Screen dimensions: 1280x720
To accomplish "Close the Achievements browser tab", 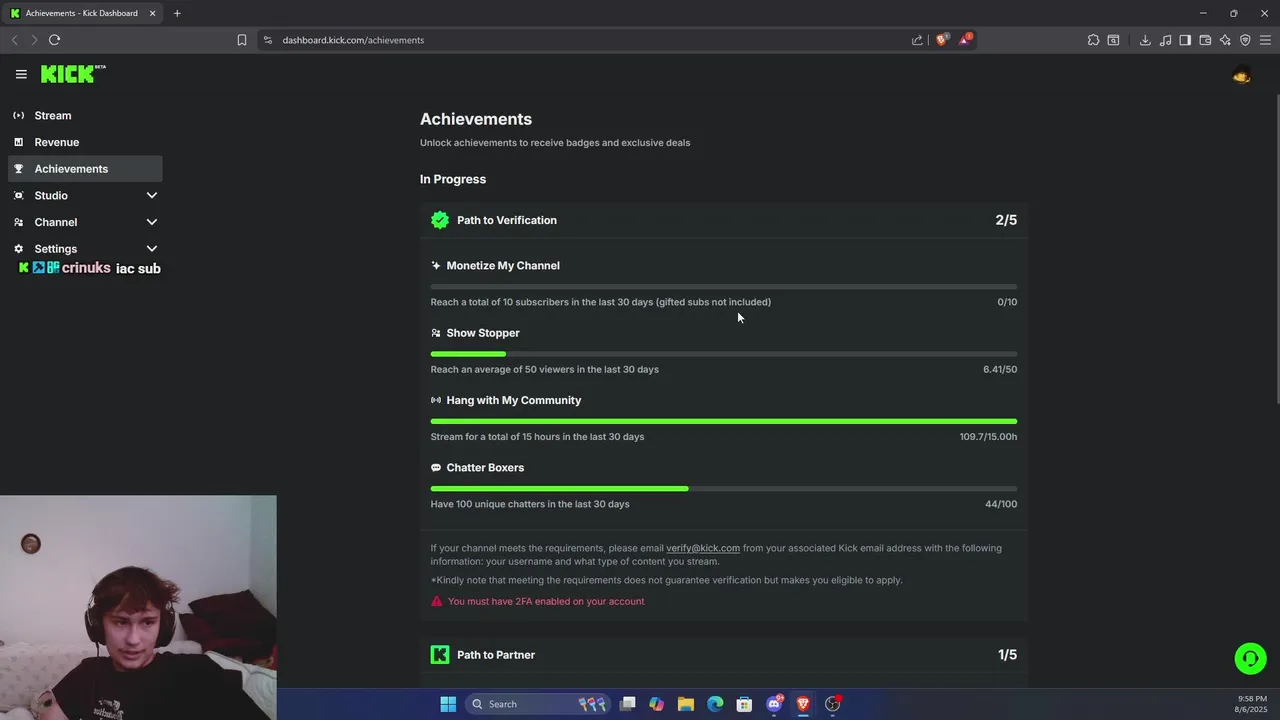I will pyautogui.click(x=153, y=13).
